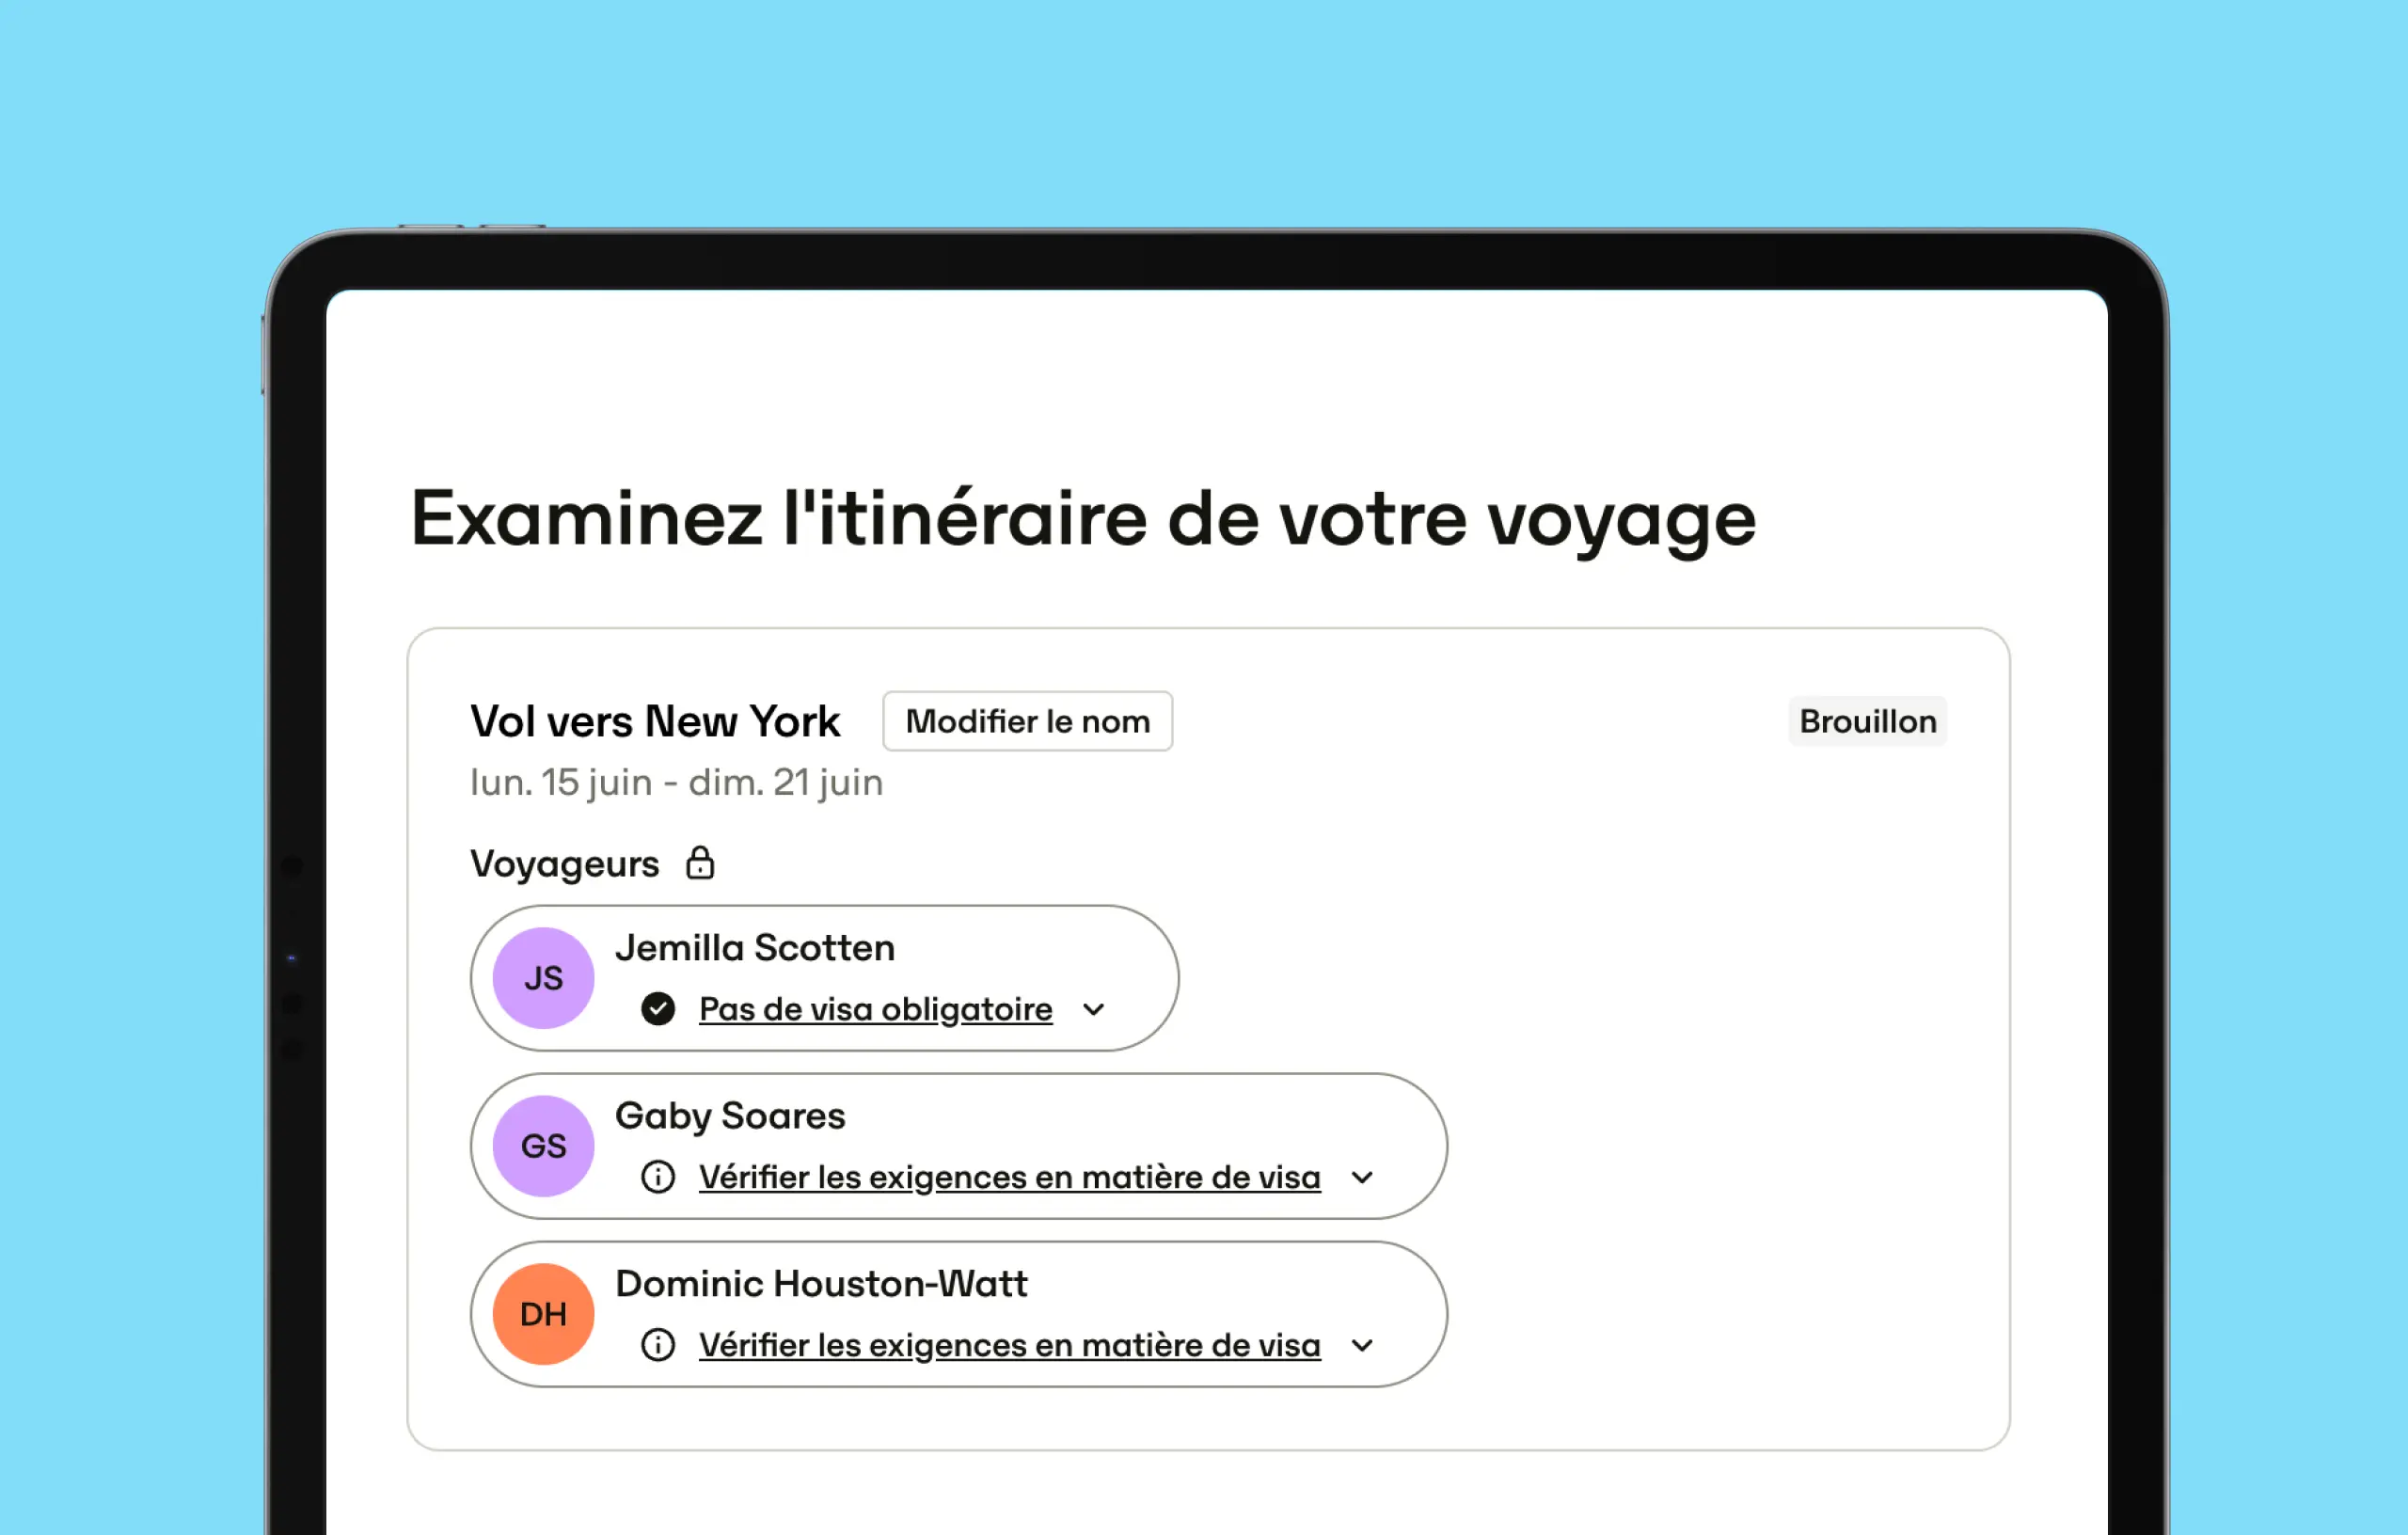
Task: Click the date range lun. 15 juin - dim. 21 juin
Action: (x=677, y=782)
